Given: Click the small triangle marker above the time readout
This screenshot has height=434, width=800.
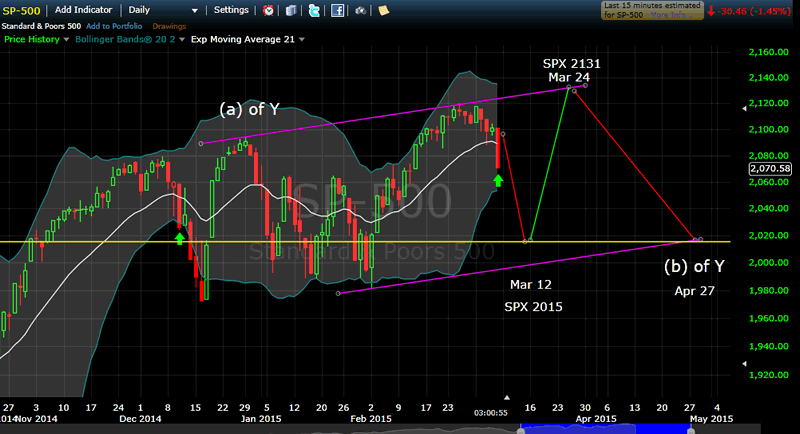Looking at the screenshot, I should pos(507,397).
